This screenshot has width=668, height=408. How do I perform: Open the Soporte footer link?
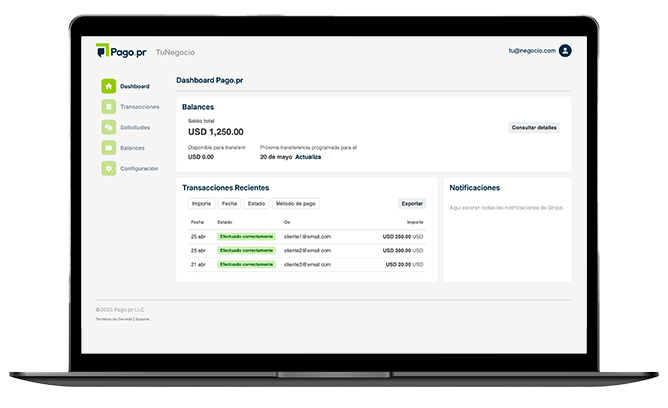pos(142,318)
